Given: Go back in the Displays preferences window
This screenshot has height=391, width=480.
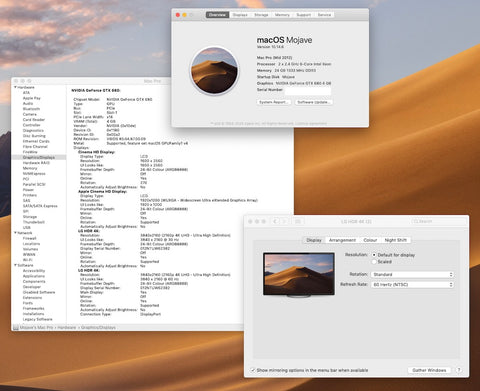Looking at the screenshot, I should (x=275, y=221).
